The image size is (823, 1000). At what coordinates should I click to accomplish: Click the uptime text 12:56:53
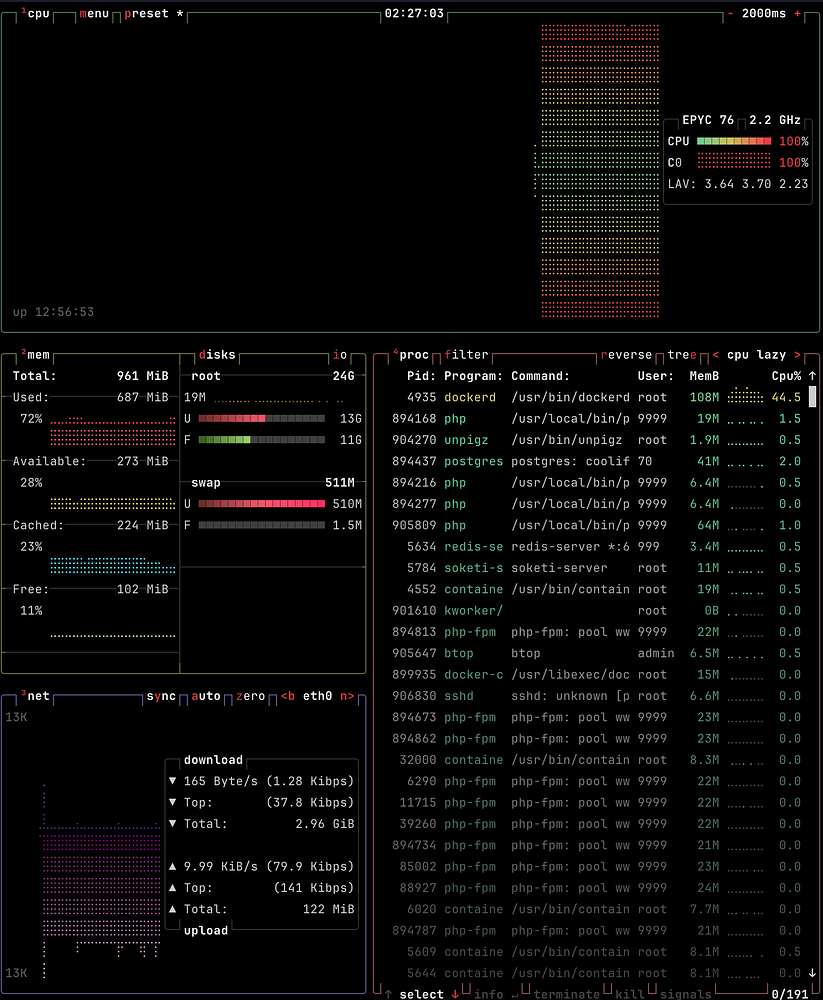[x=64, y=312]
